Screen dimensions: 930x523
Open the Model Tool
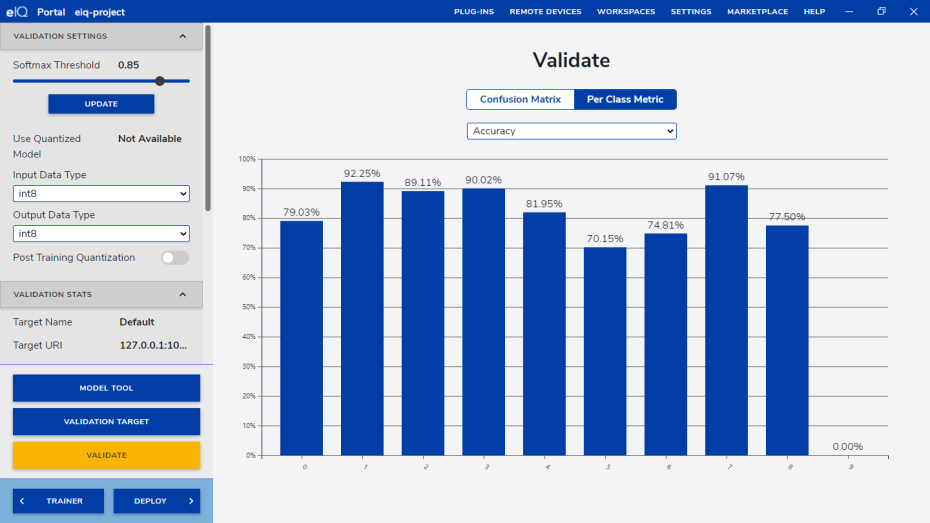tap(106, 388)
